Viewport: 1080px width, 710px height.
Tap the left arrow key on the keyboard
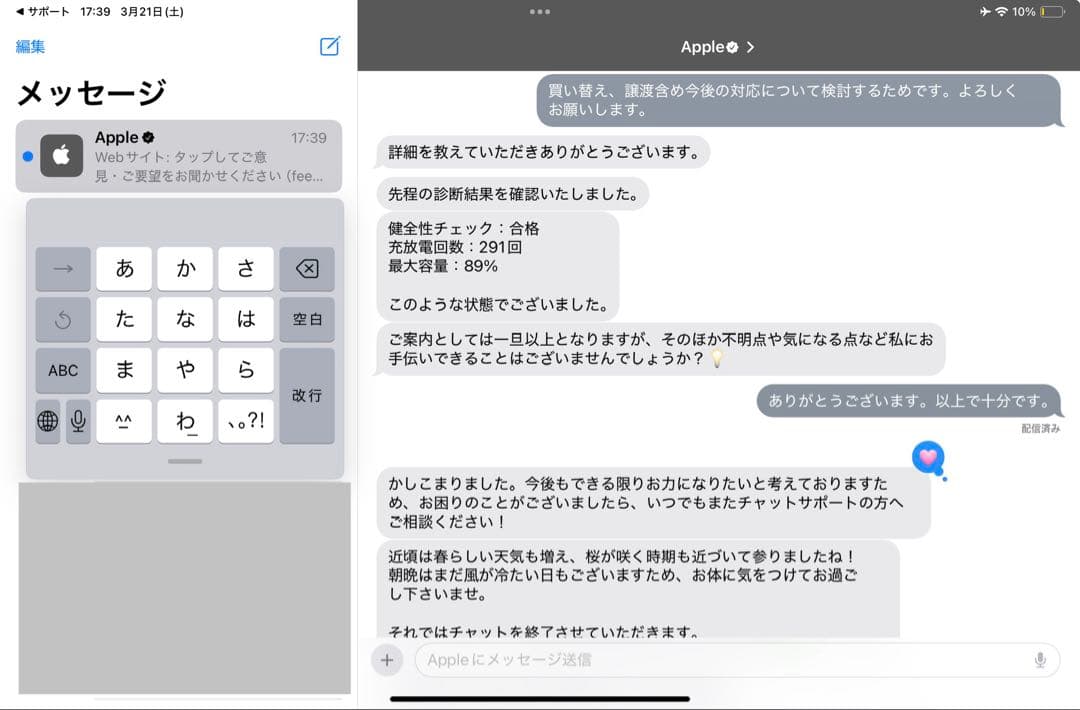[63, 268]
